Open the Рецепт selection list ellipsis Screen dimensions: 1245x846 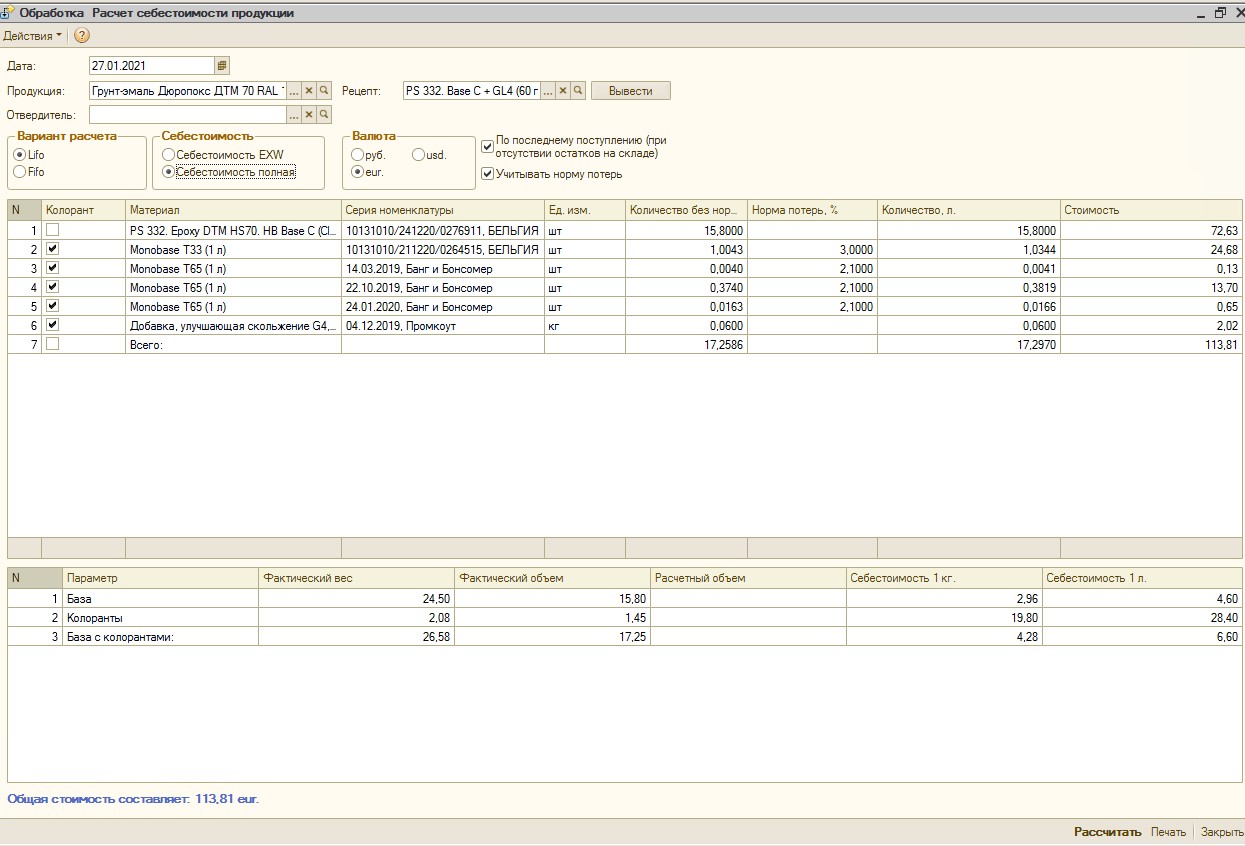(x=548, y=91)
